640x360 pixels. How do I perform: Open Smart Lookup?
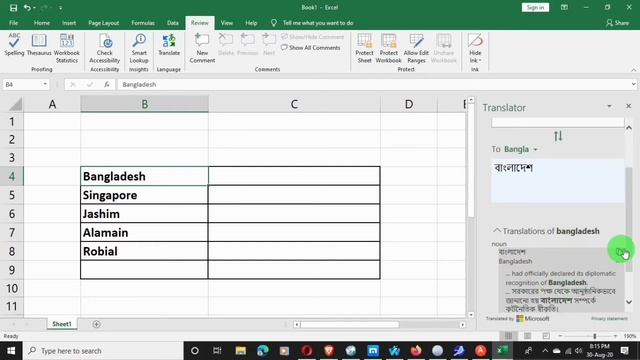point(139,48)
